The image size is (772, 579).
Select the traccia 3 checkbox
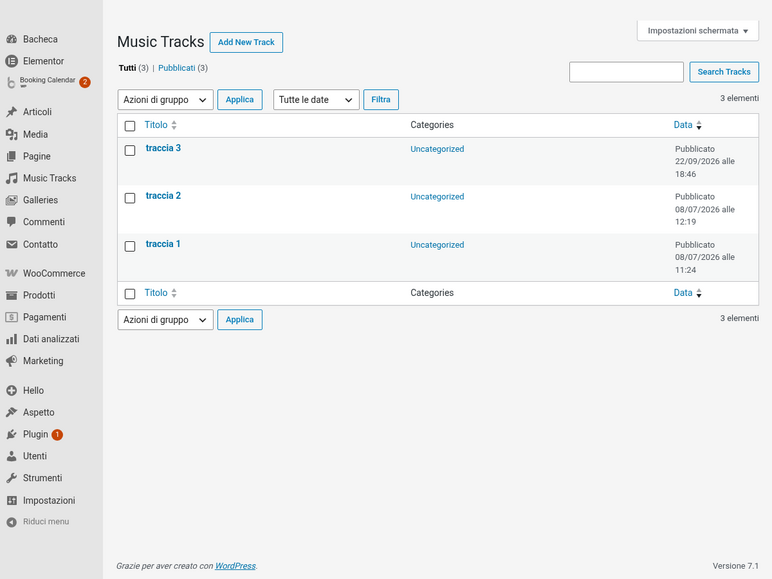tap(130, 150)
